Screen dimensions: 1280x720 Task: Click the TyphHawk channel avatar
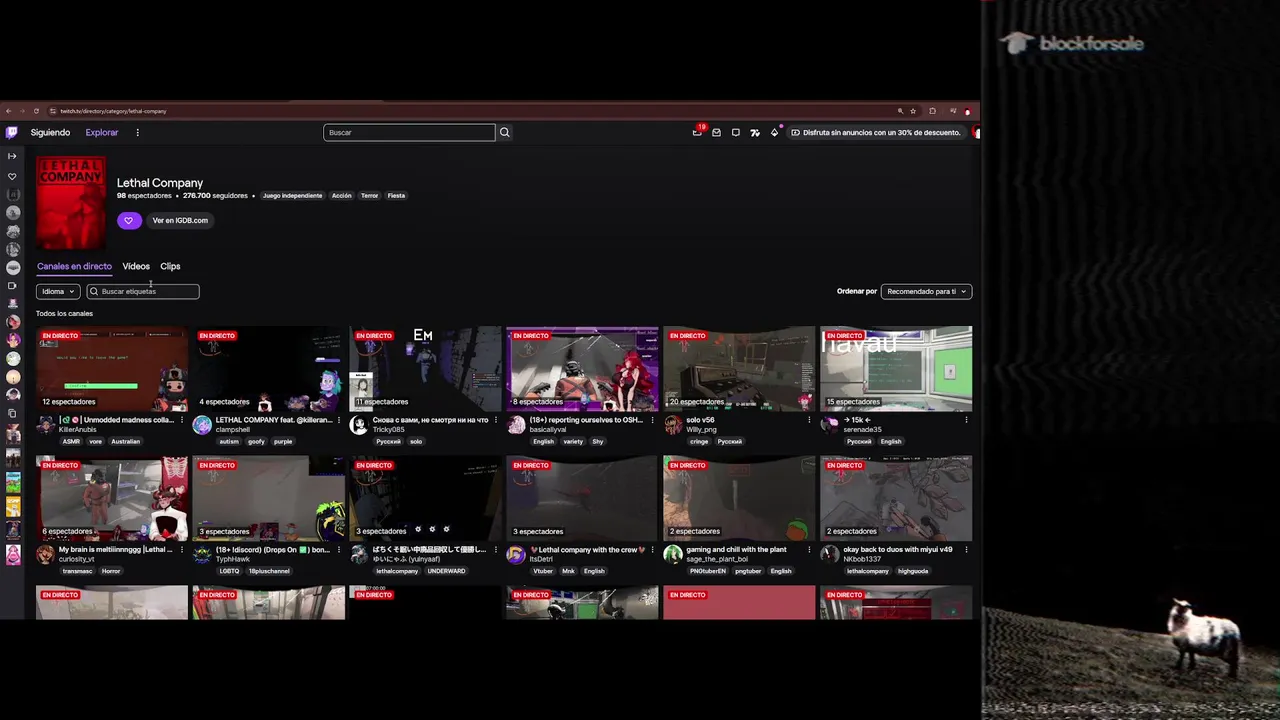pyautogui.click(x=202, y=554)
